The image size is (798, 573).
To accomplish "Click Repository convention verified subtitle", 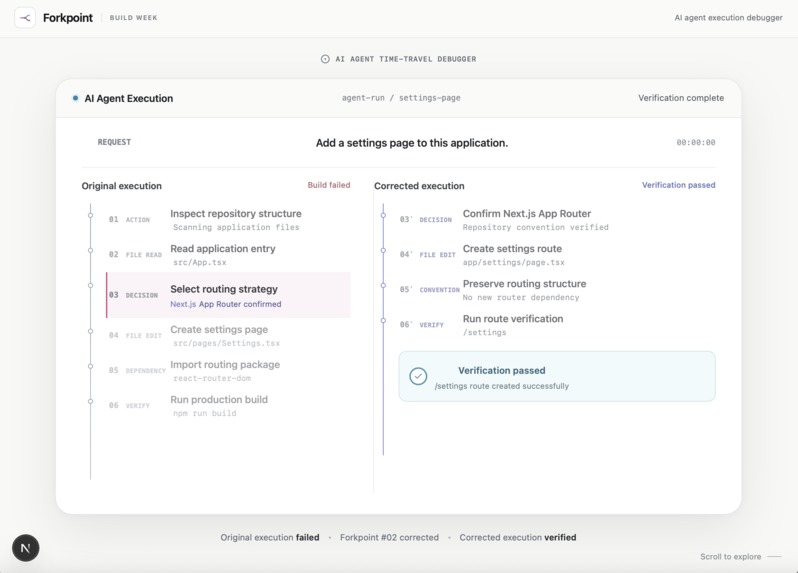I will point(535,227).
